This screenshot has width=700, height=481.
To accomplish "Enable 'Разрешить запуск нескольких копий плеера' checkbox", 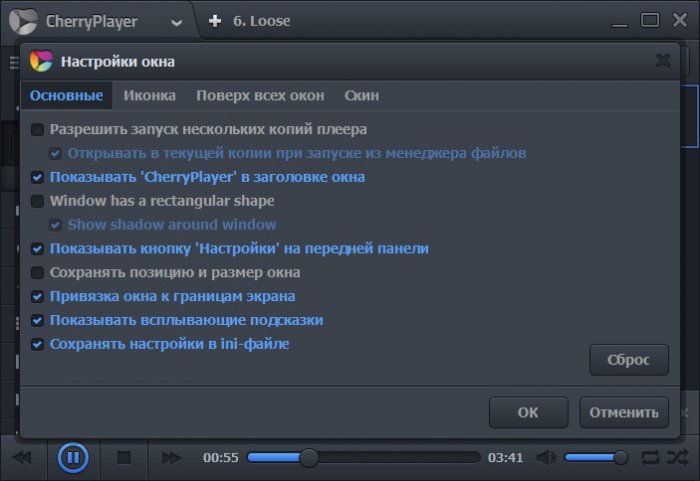I will [x=38, y=129].
